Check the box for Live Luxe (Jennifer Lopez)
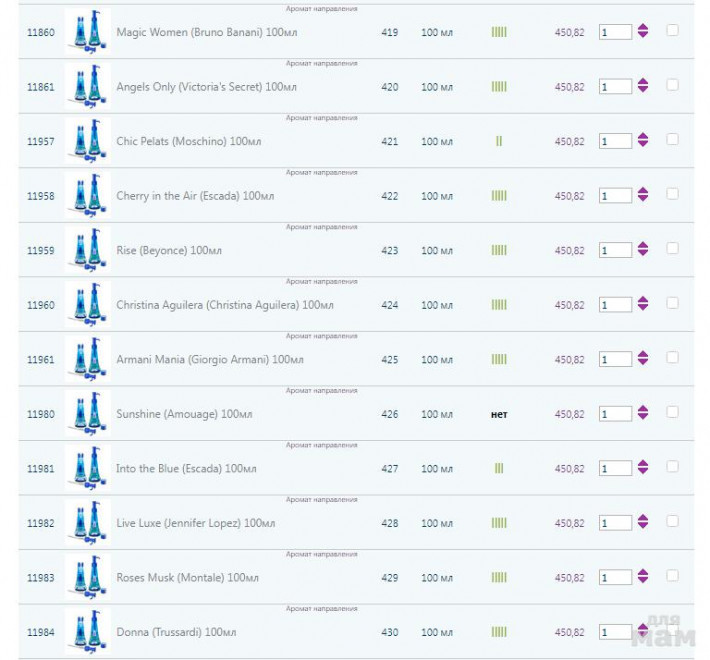The width and height of the screenshot is (710, 660). point(672,521)
